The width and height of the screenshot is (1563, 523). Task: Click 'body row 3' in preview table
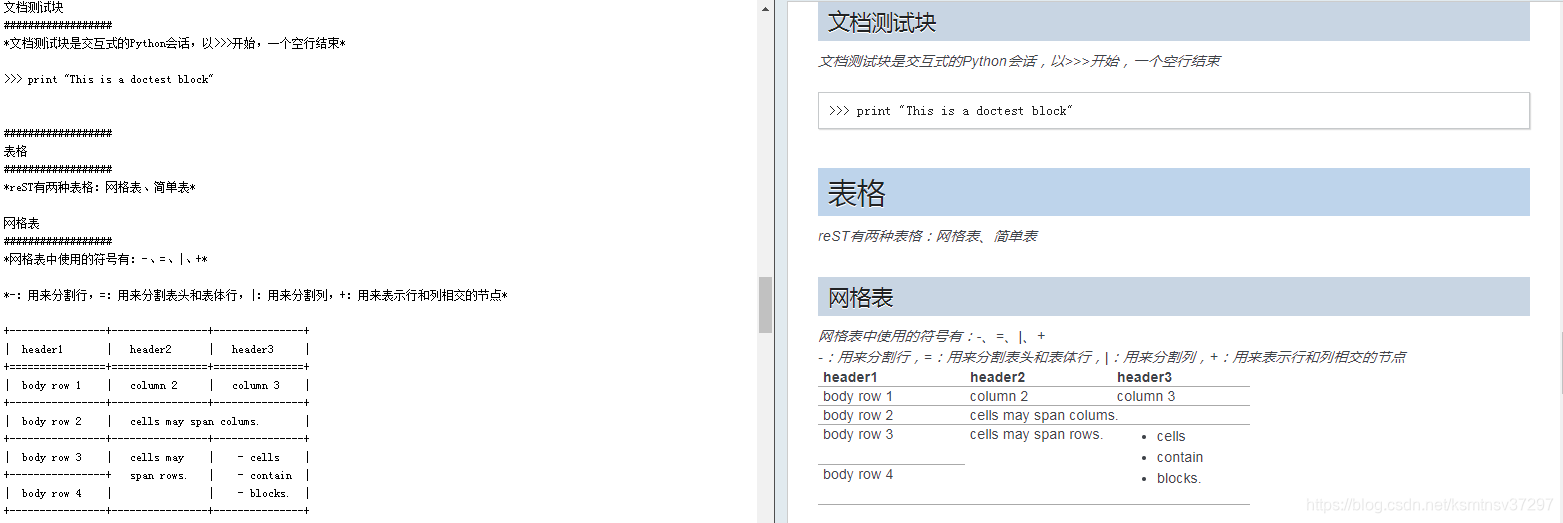[858, 434]
